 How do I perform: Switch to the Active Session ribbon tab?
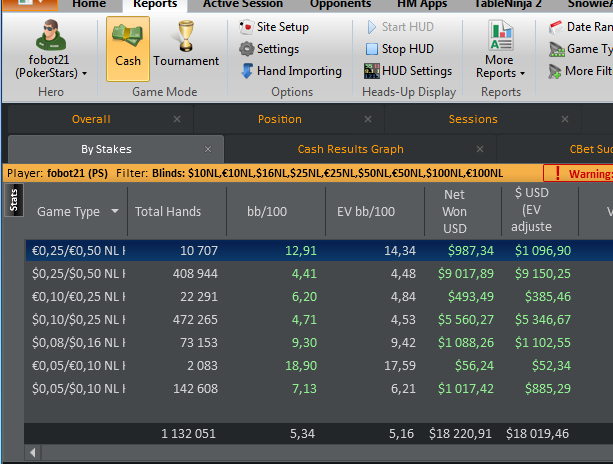coord(243,4)
